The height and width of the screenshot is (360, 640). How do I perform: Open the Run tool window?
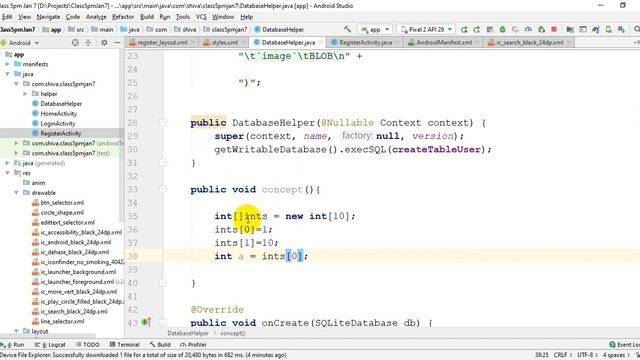[x=13, y=344]
